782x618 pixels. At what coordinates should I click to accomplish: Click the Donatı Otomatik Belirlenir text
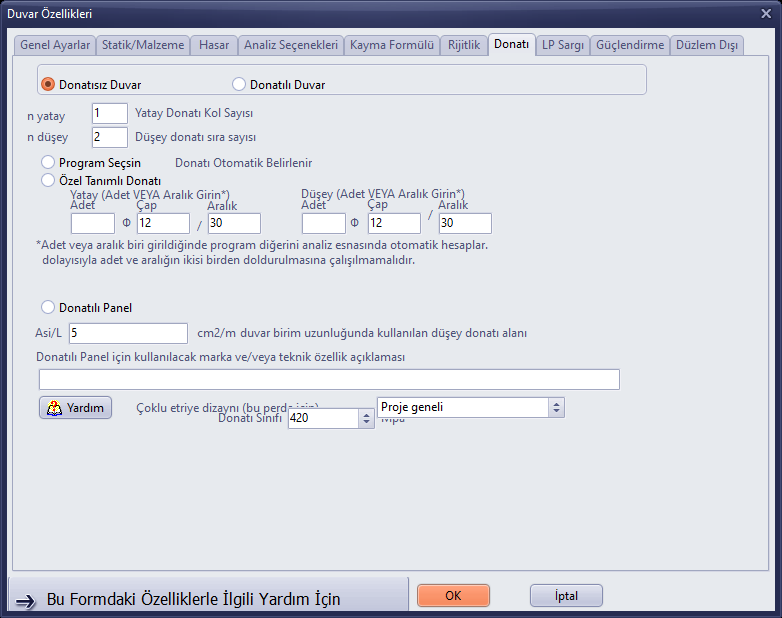point(243,163)
